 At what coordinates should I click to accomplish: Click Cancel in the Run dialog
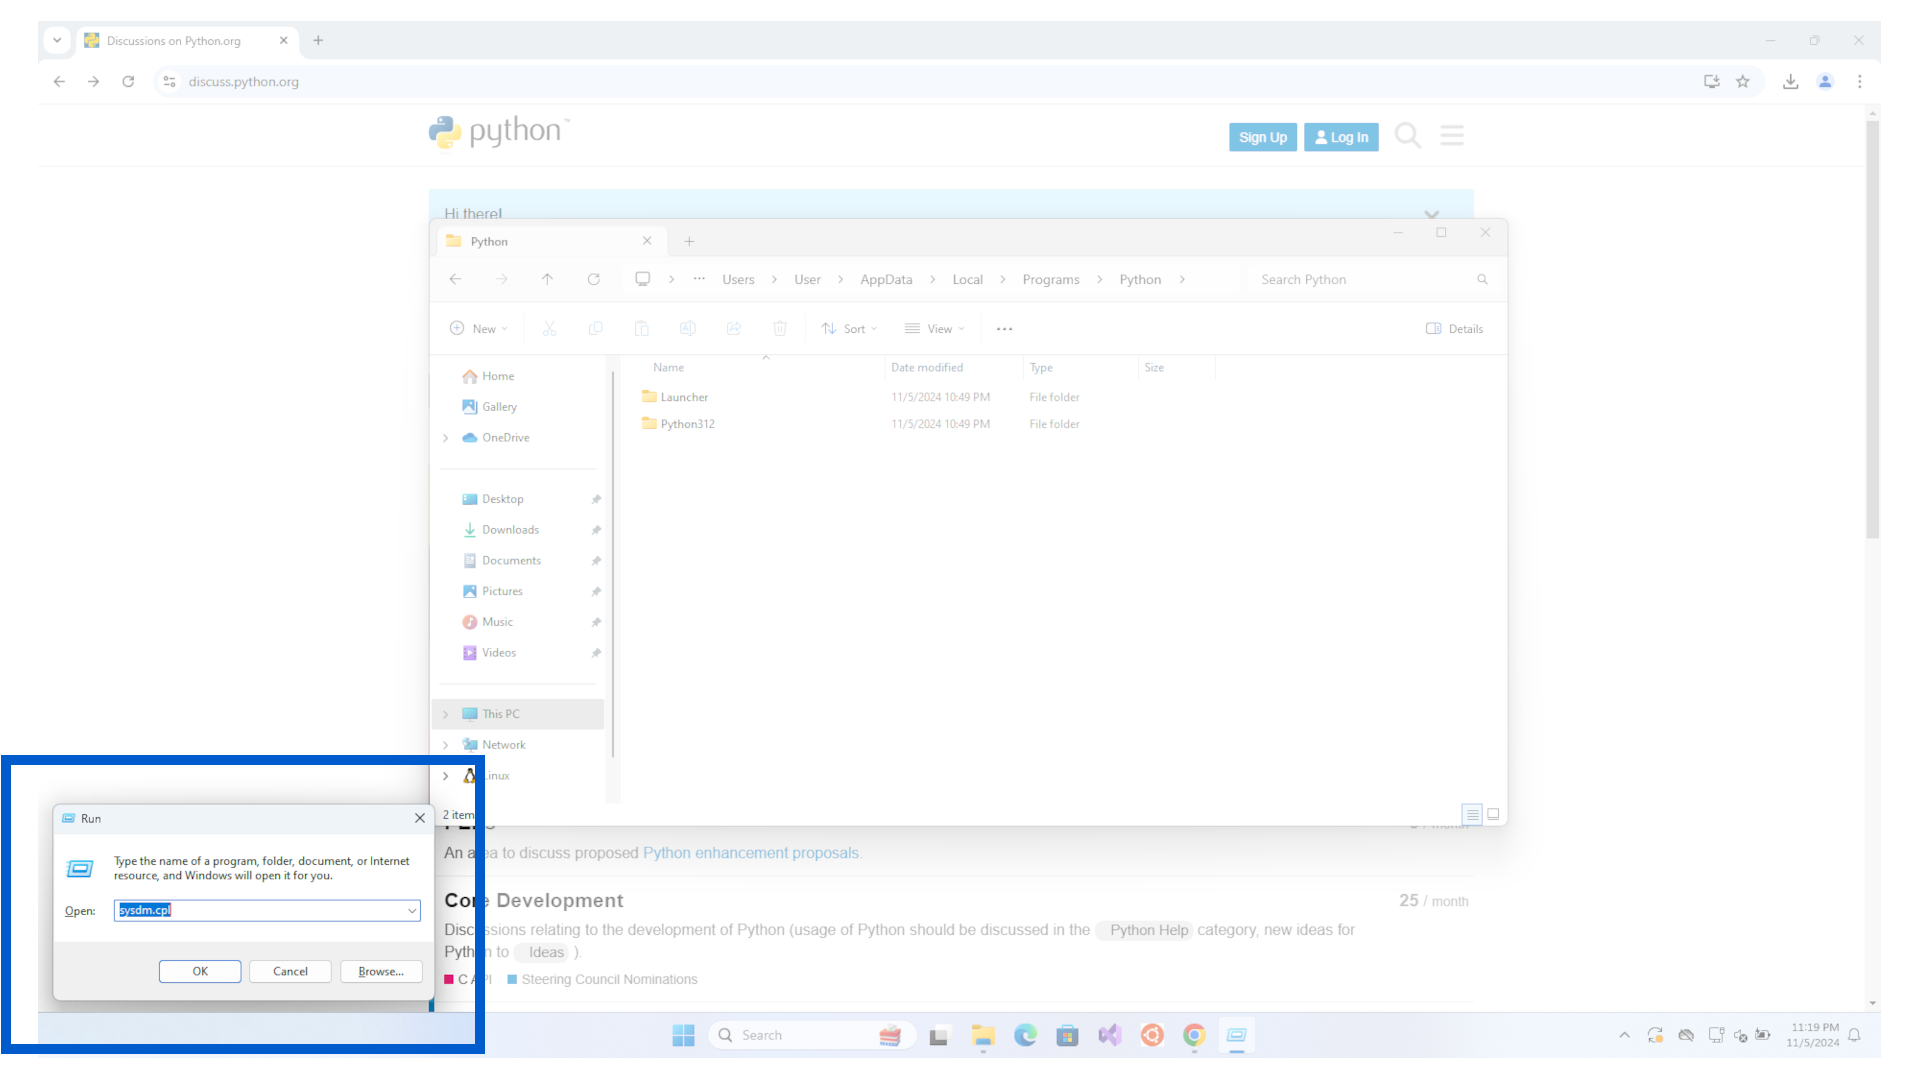[x=290, y=971]
